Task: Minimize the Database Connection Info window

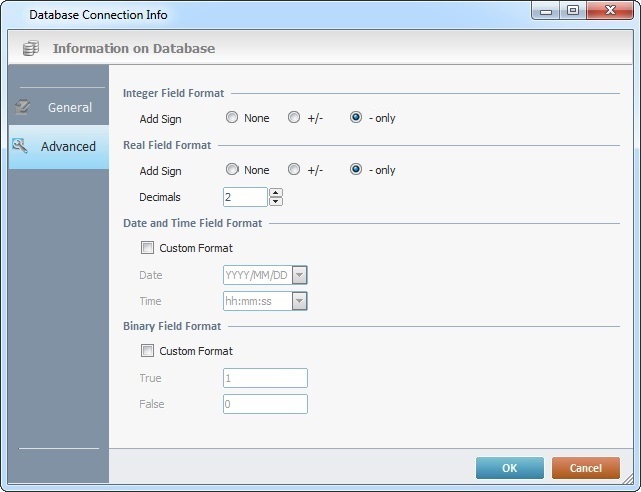Action: [546, 10]
